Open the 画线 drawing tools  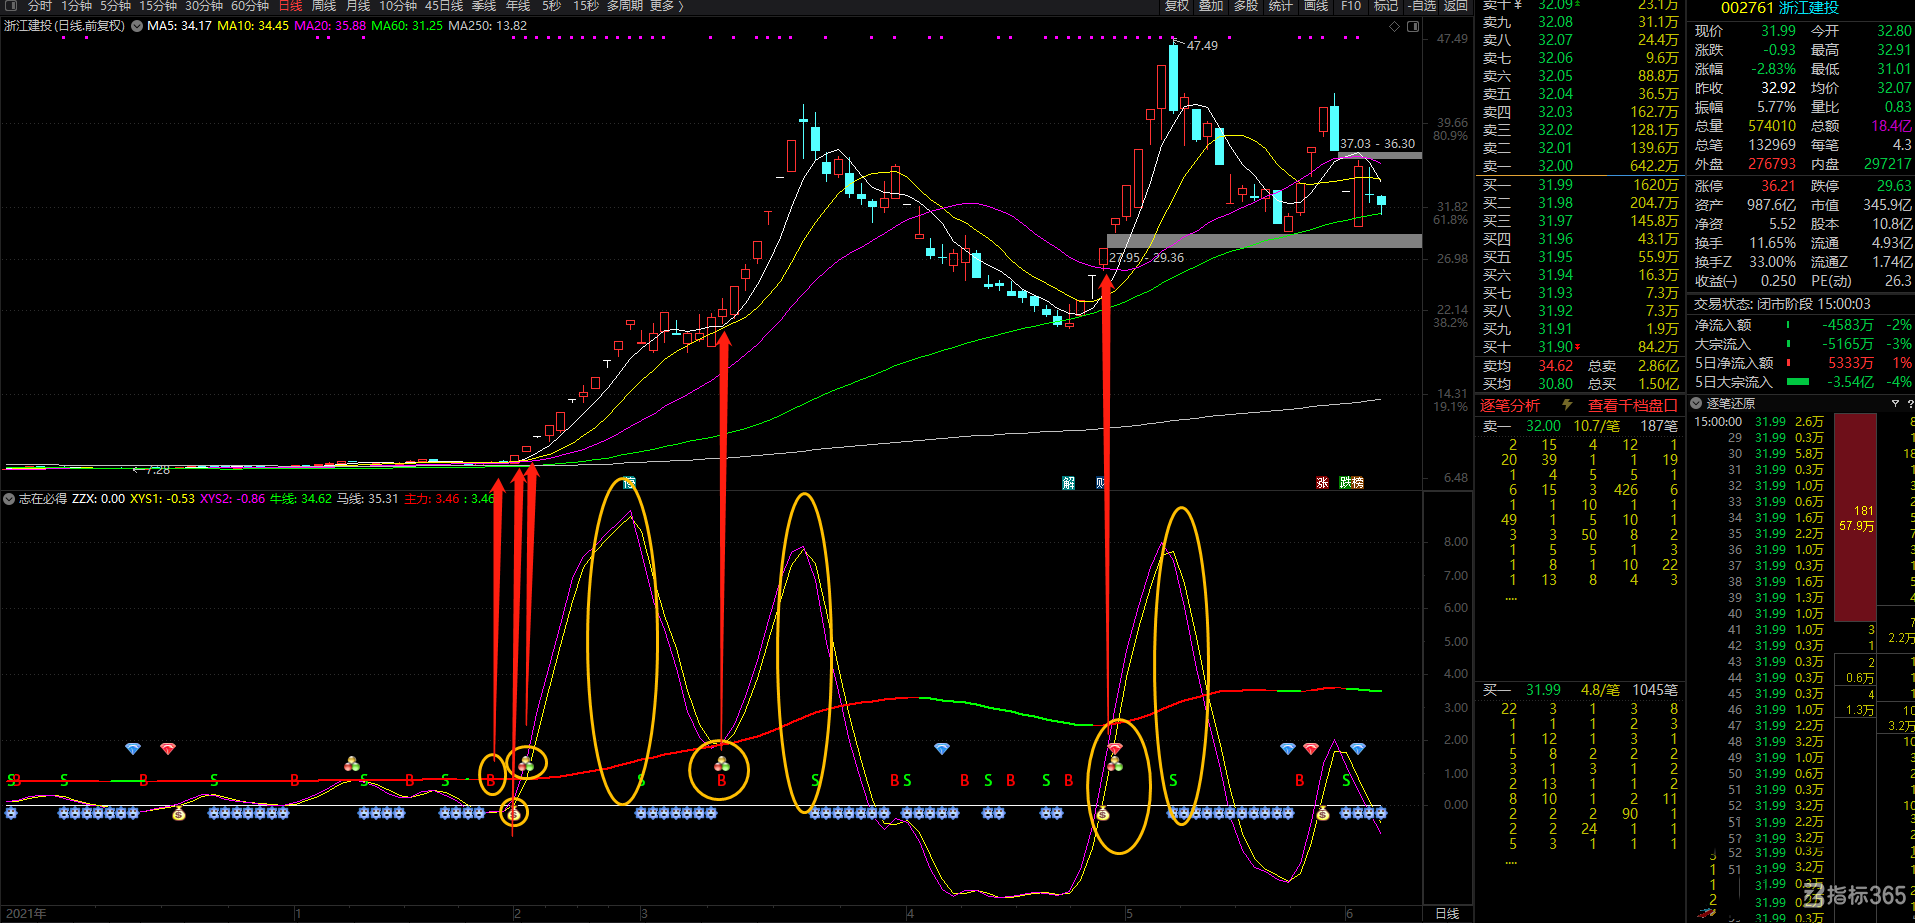(1316, 6)
